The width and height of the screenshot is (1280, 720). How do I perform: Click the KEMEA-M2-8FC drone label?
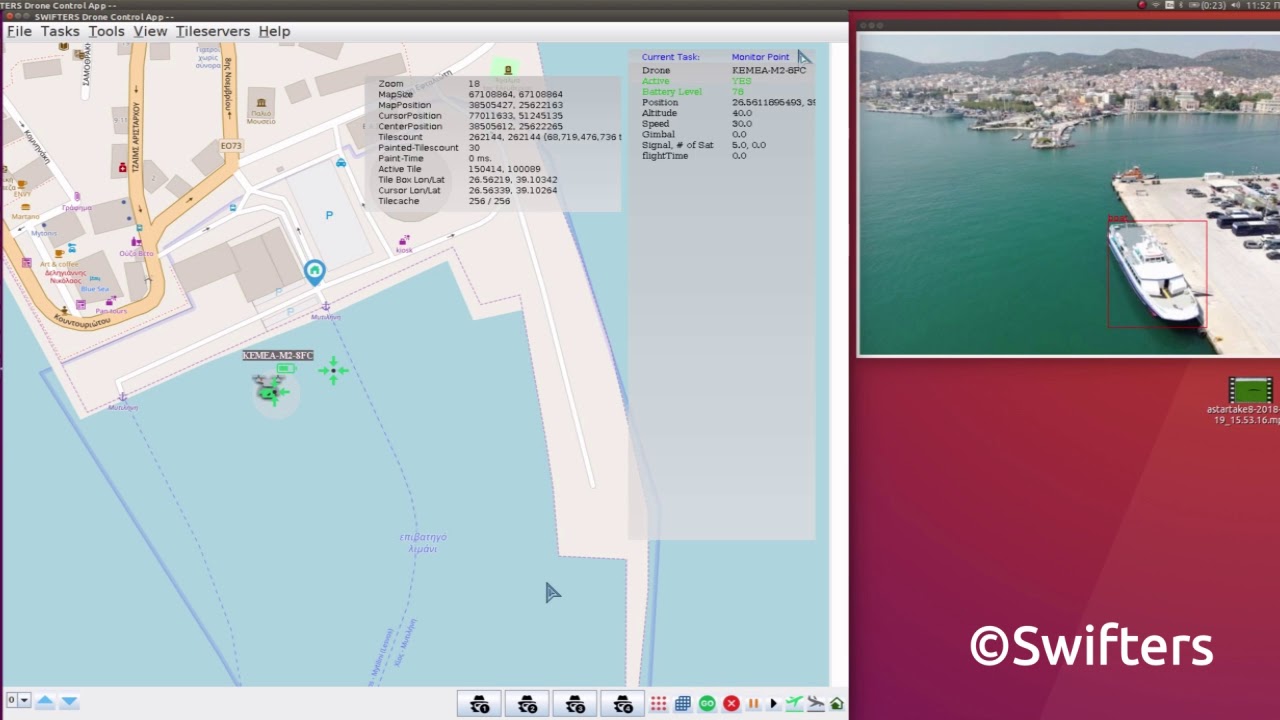pyautogui.click(x=278, y=355)
